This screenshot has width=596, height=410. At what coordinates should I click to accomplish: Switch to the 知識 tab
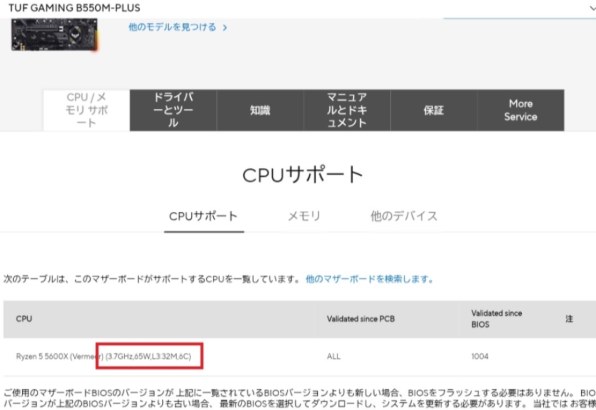[260, 110]
